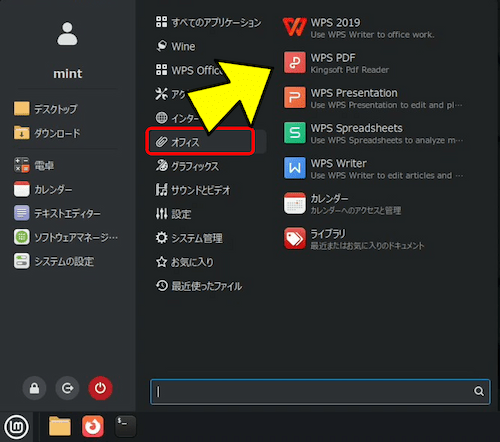The height and width of the screenshot is (442, 500).
Task: Open the file manager from taskbar
Action: coord(60,426)
